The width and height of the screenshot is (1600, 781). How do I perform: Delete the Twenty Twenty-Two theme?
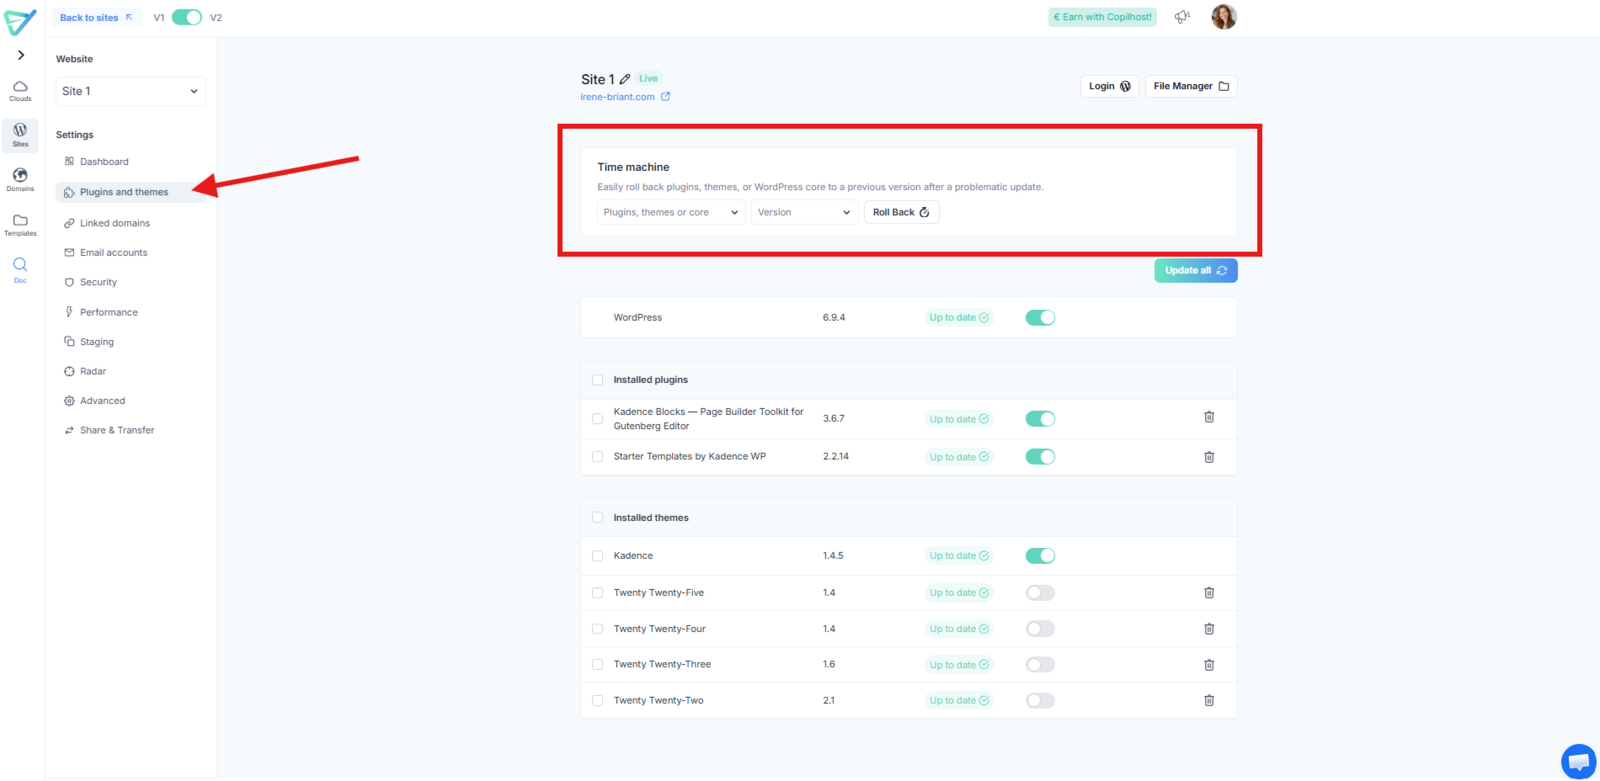(x=1209, y=700)
